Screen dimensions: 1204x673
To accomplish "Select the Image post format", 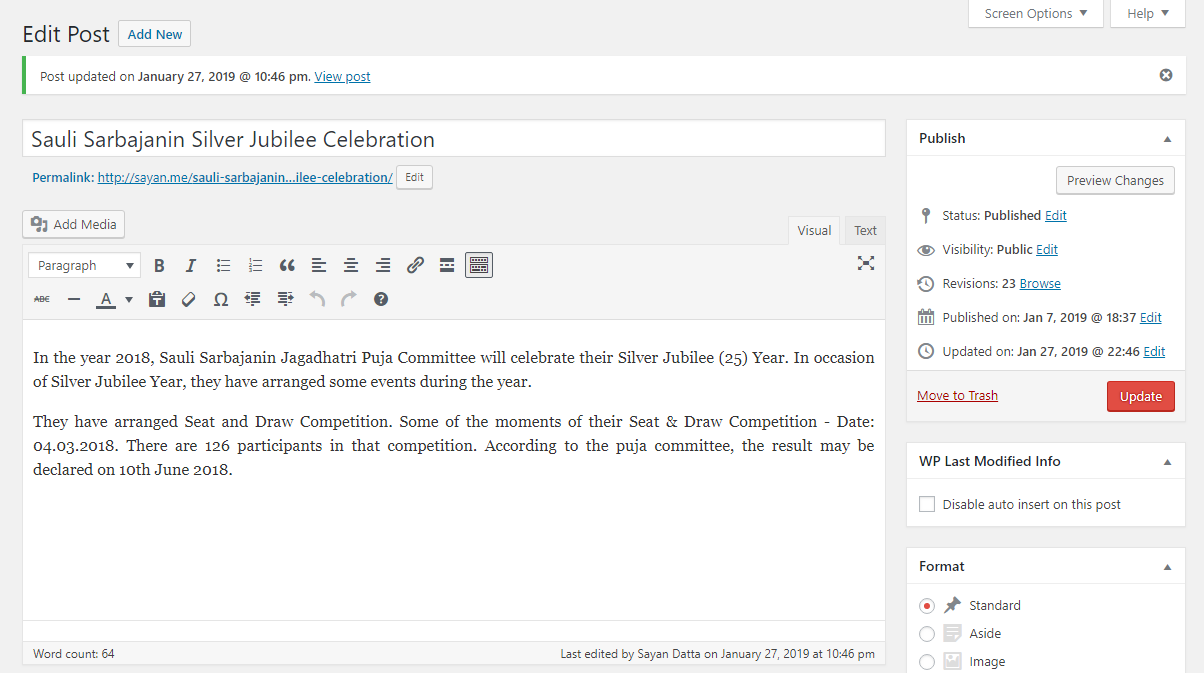I will [927, 661].
